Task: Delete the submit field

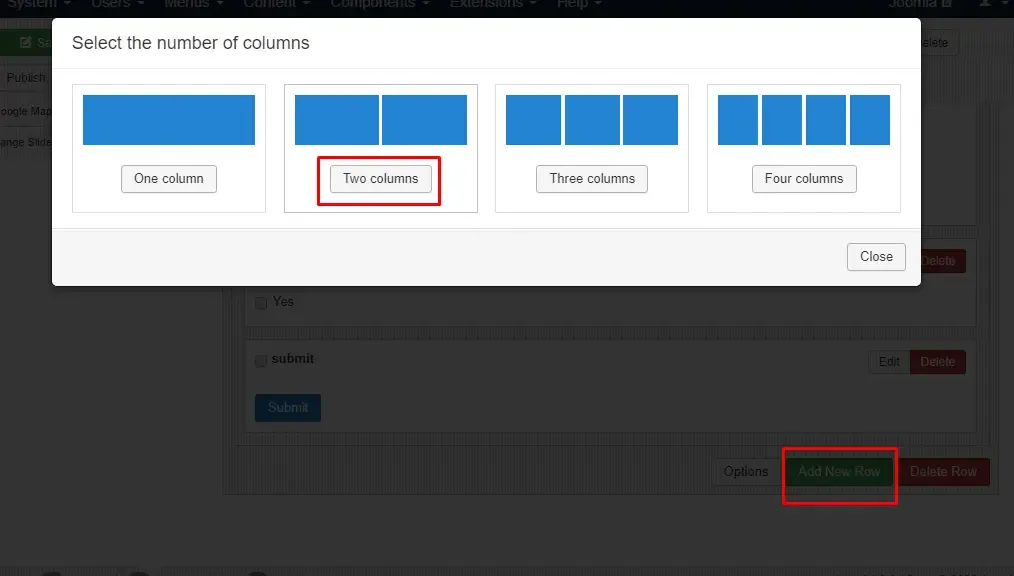Action: pos(938,361)
